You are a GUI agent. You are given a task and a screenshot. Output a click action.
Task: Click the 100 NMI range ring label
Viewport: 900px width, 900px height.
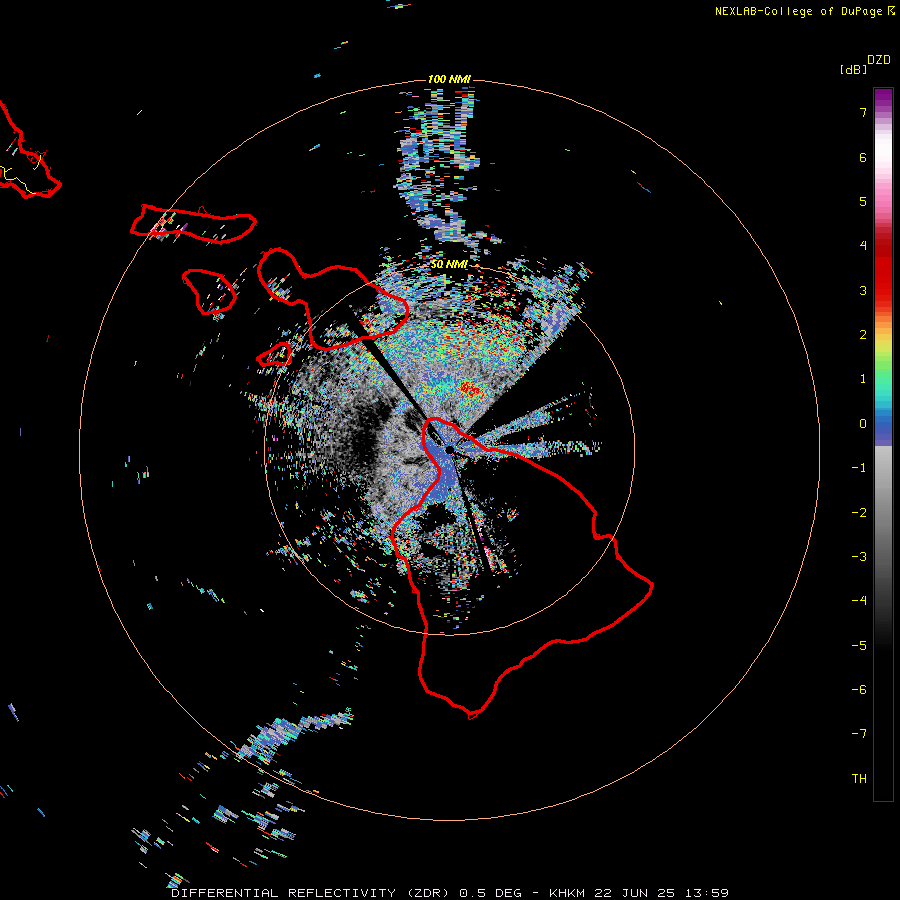pos(449,79)
